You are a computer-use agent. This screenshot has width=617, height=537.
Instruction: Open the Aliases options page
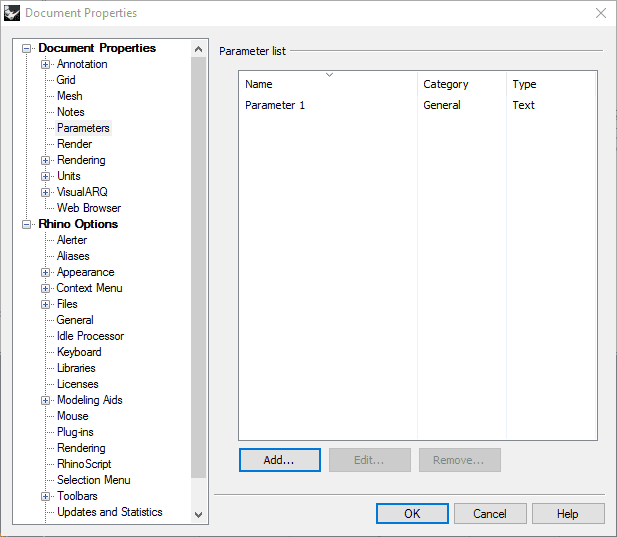click(x=73, y=256)
